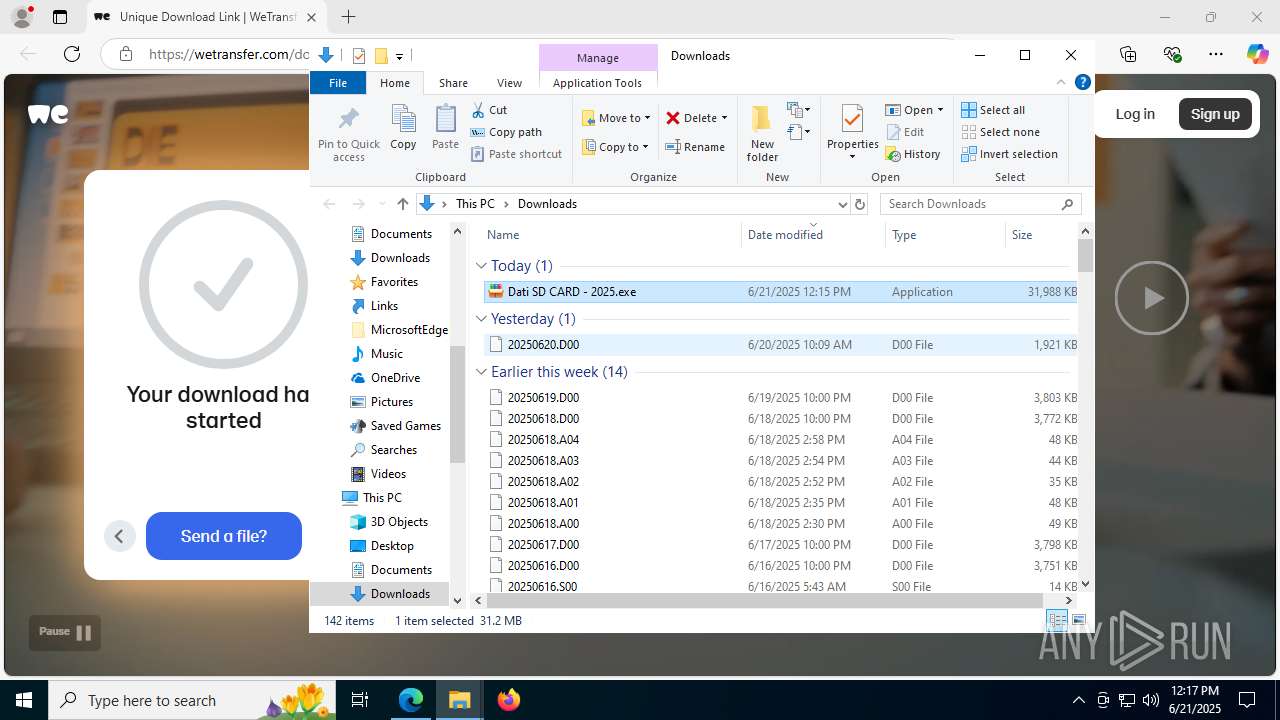Click Log in on WeTransfer
The width and height of the screenshot is (1280, 720).
click(x=1135, y=114)
